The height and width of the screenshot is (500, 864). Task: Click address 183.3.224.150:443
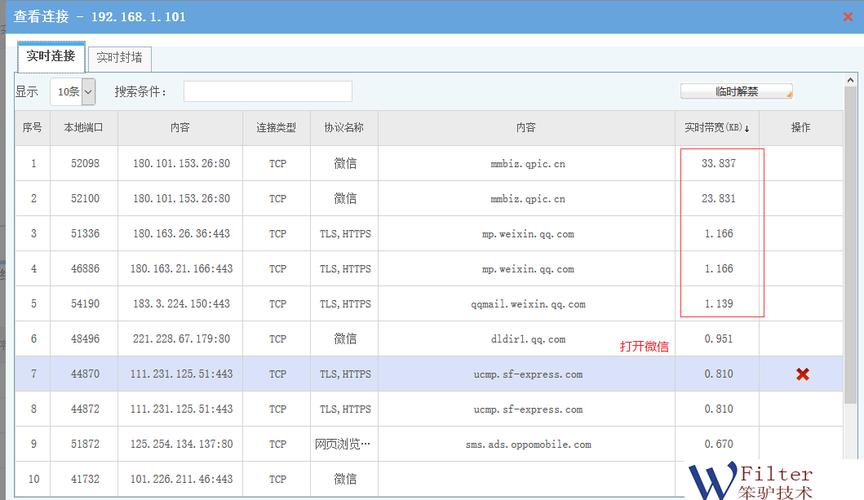tap(181, 304)
